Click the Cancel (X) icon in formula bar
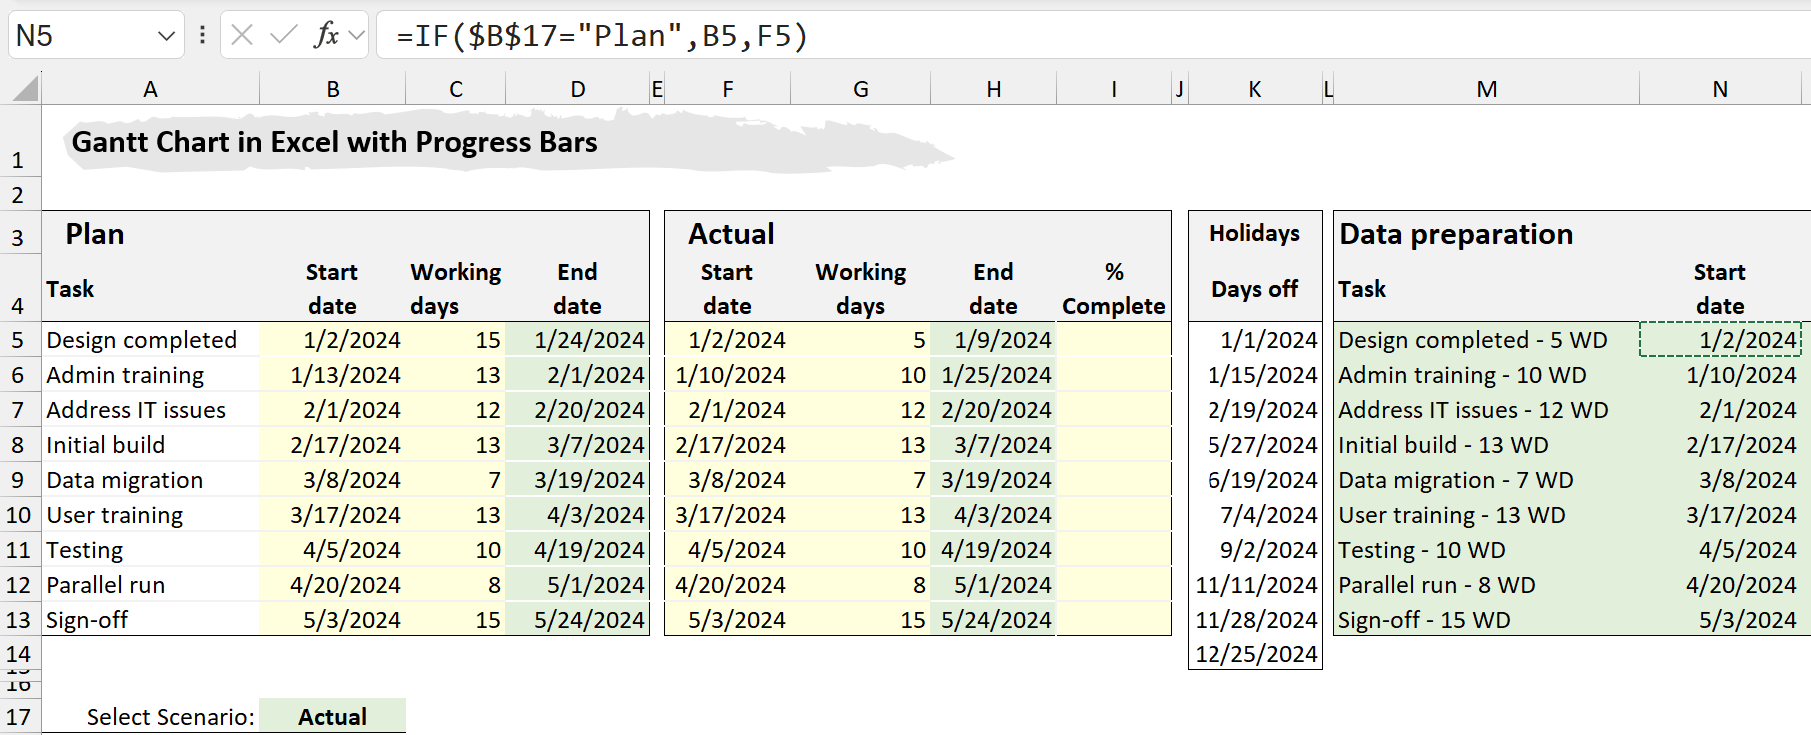This screenshot has width=1811, height=735. click(242, 36)
